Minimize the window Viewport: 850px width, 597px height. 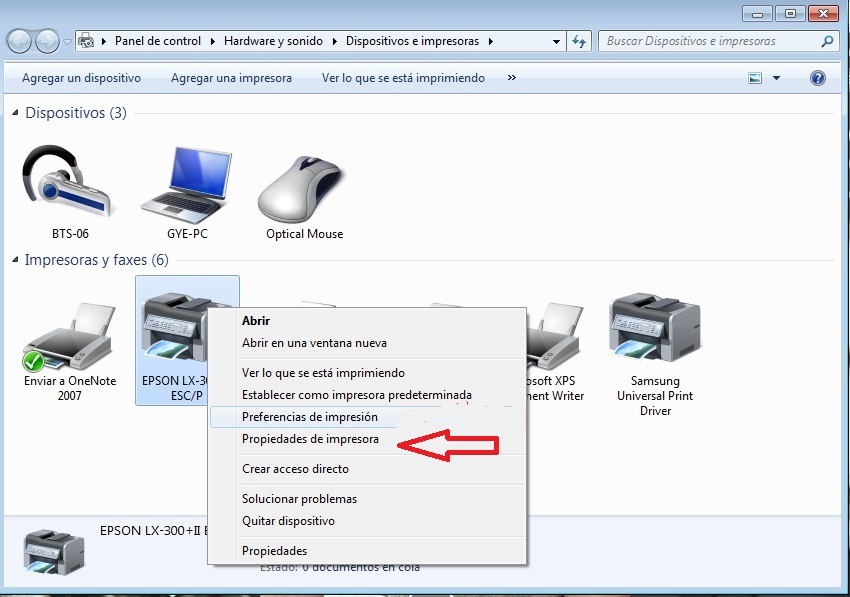[x=757, y=14]
